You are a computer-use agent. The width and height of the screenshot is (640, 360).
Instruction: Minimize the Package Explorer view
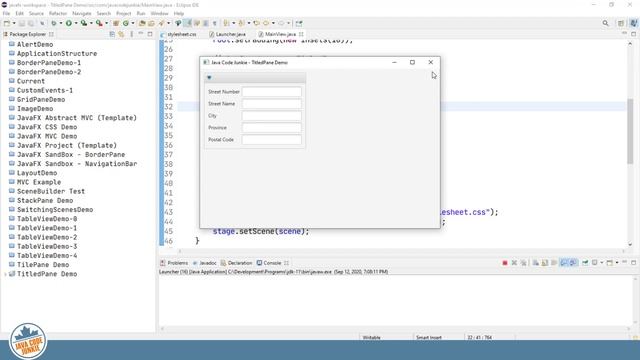[x=141, y=34]
